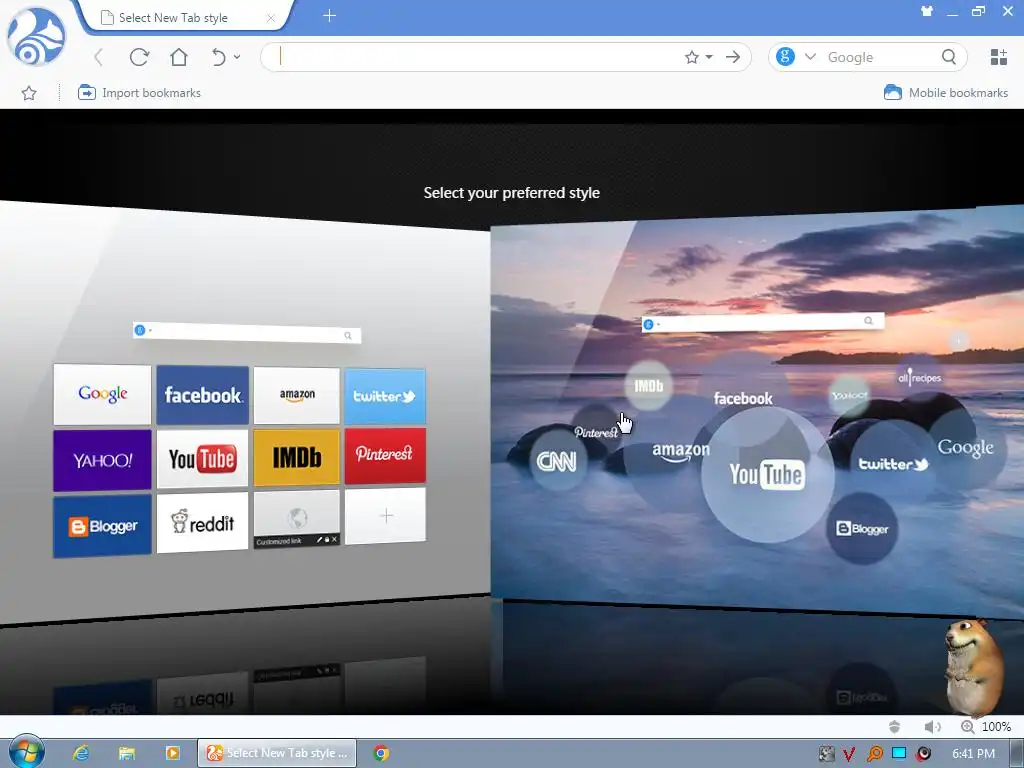The image size is (1024, 768).
Task: Click the Yahoo tile in classic style
Action: (x=103, y=460)
